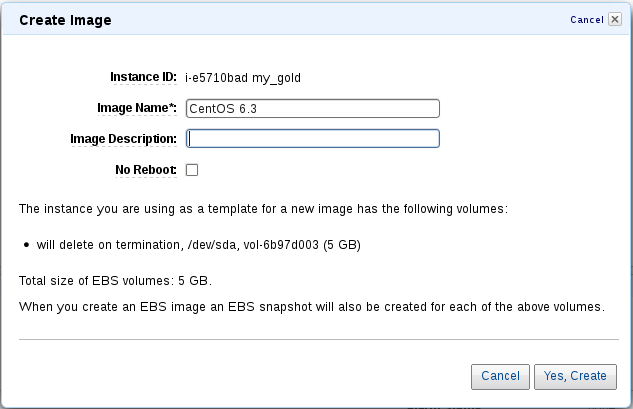
Task: Click the Cancel link in the title bar
Action: (x=586, y=19)
